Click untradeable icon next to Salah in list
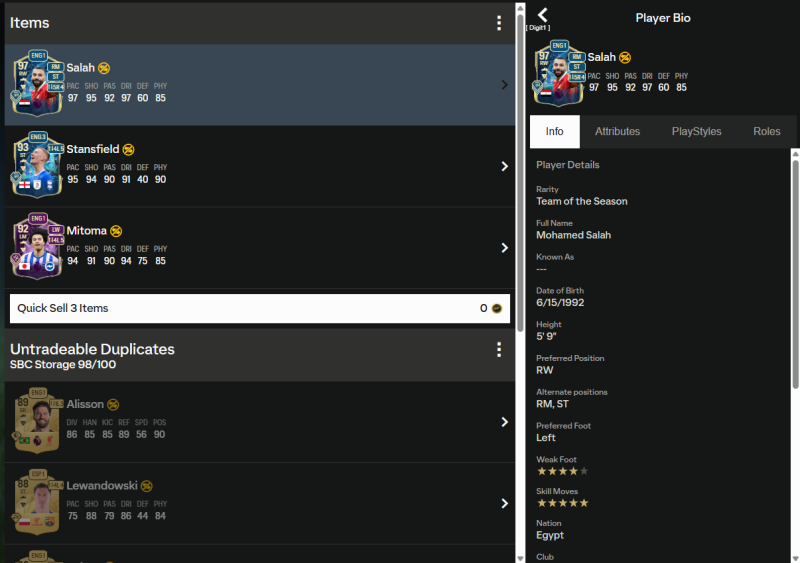The height and width of the screenshot is (563, 800). click(x=104, y=68)
